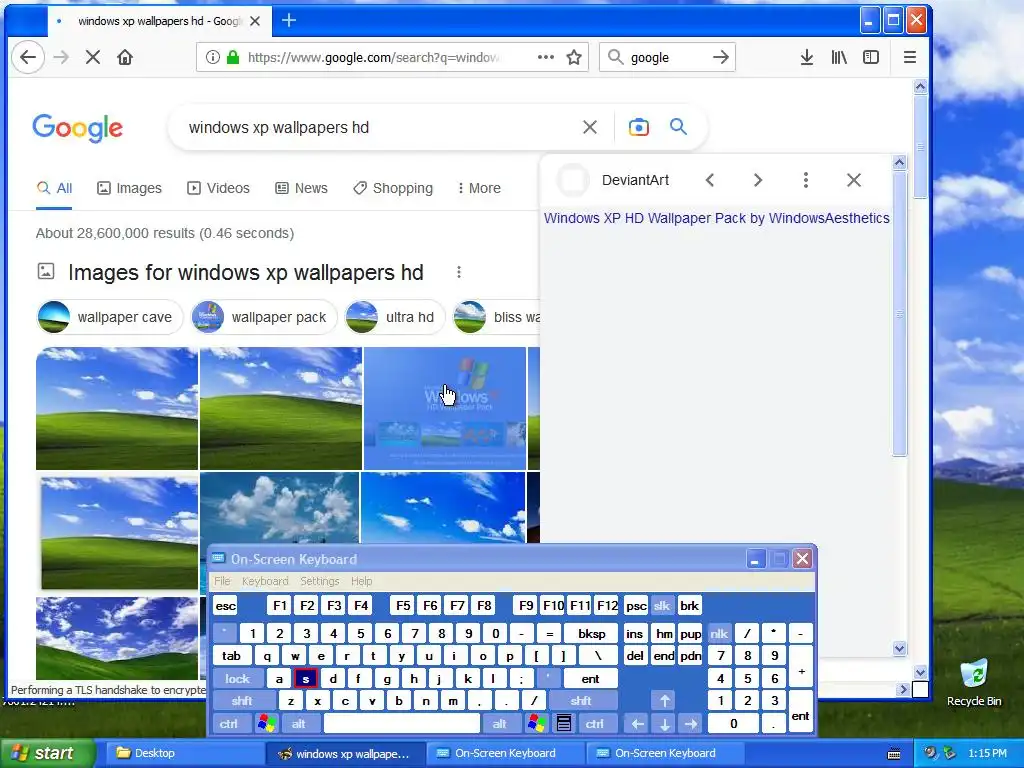Click the left Windows logo key on keyboard
The height and width of the screenshot is (768, 1024).
pos(266,724)
